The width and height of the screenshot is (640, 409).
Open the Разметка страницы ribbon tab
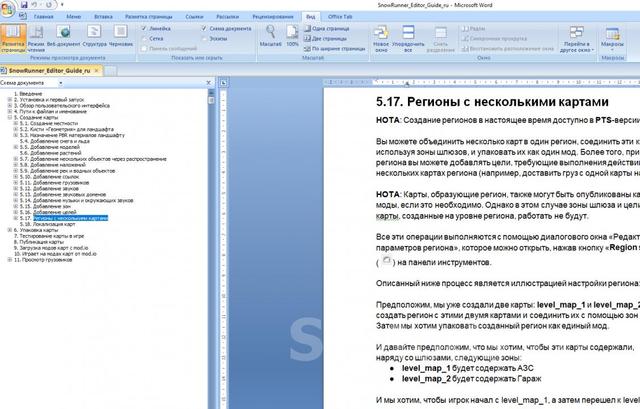click(149, 17)
